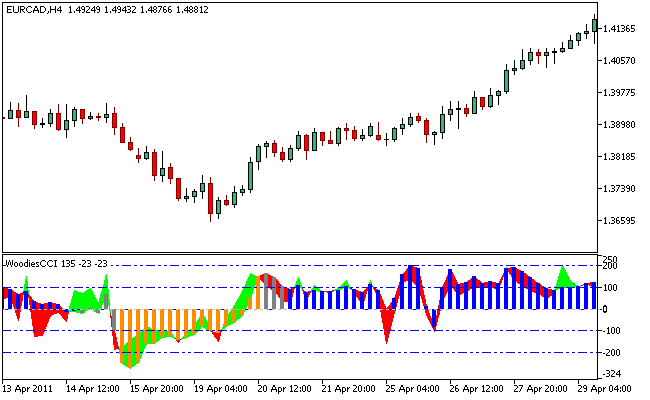Click the 250 indicator scale label
This screenshot has width=650, height=400.
point(610,259)
